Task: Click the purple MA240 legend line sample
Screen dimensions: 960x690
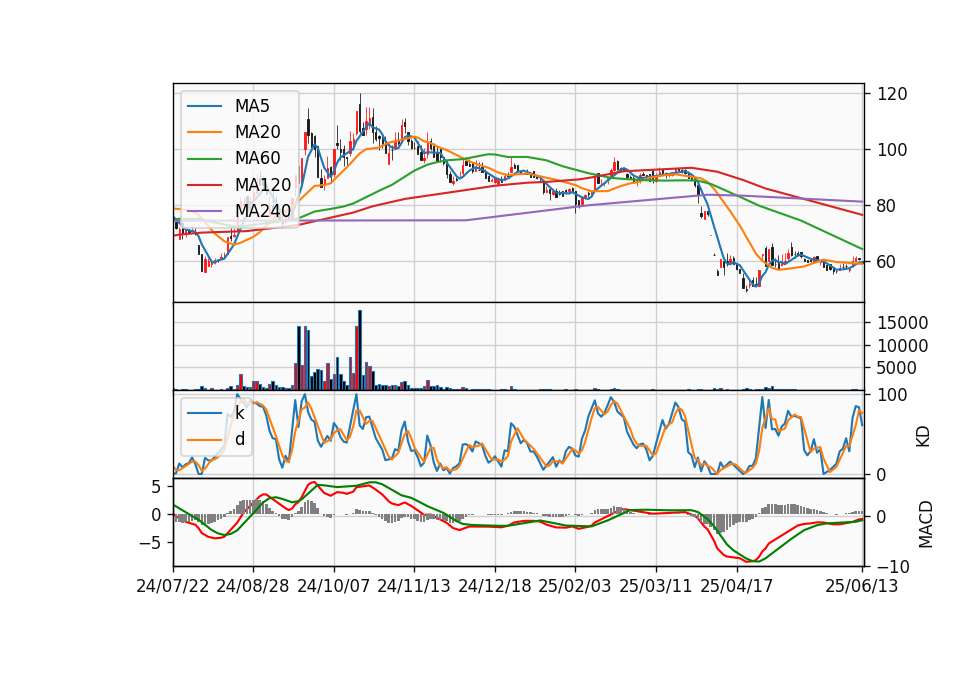Action: tap(204, 211)
